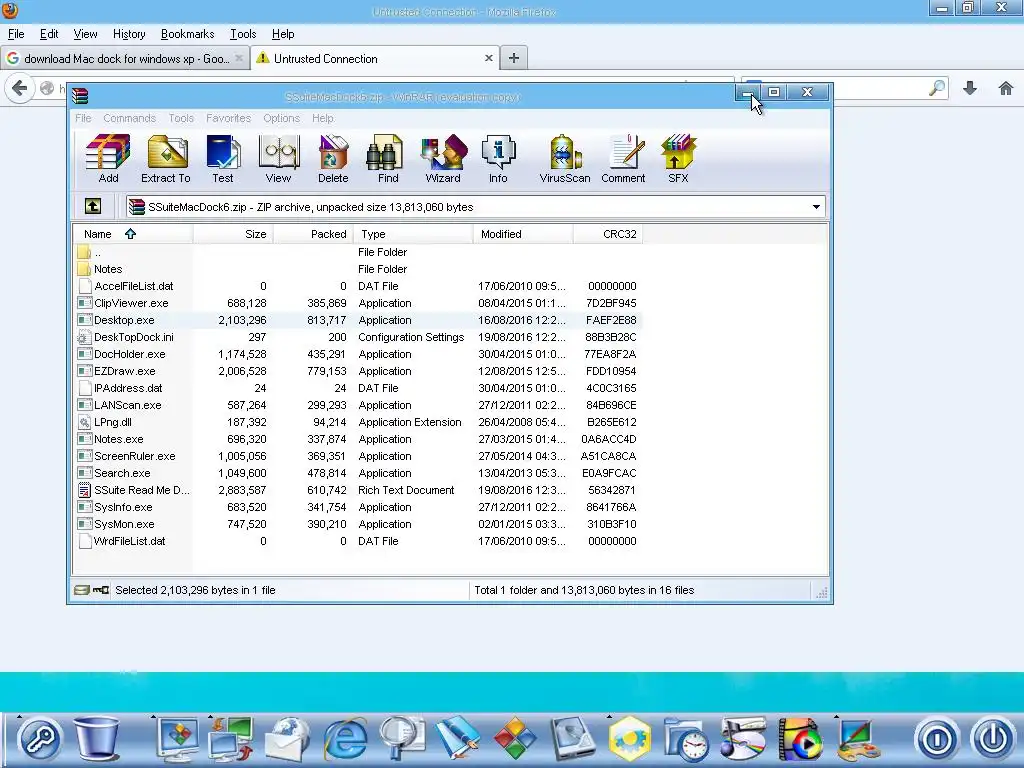Select DocHolder.exe file
This screenshot has height=768, width=1024.
(358, 354)
